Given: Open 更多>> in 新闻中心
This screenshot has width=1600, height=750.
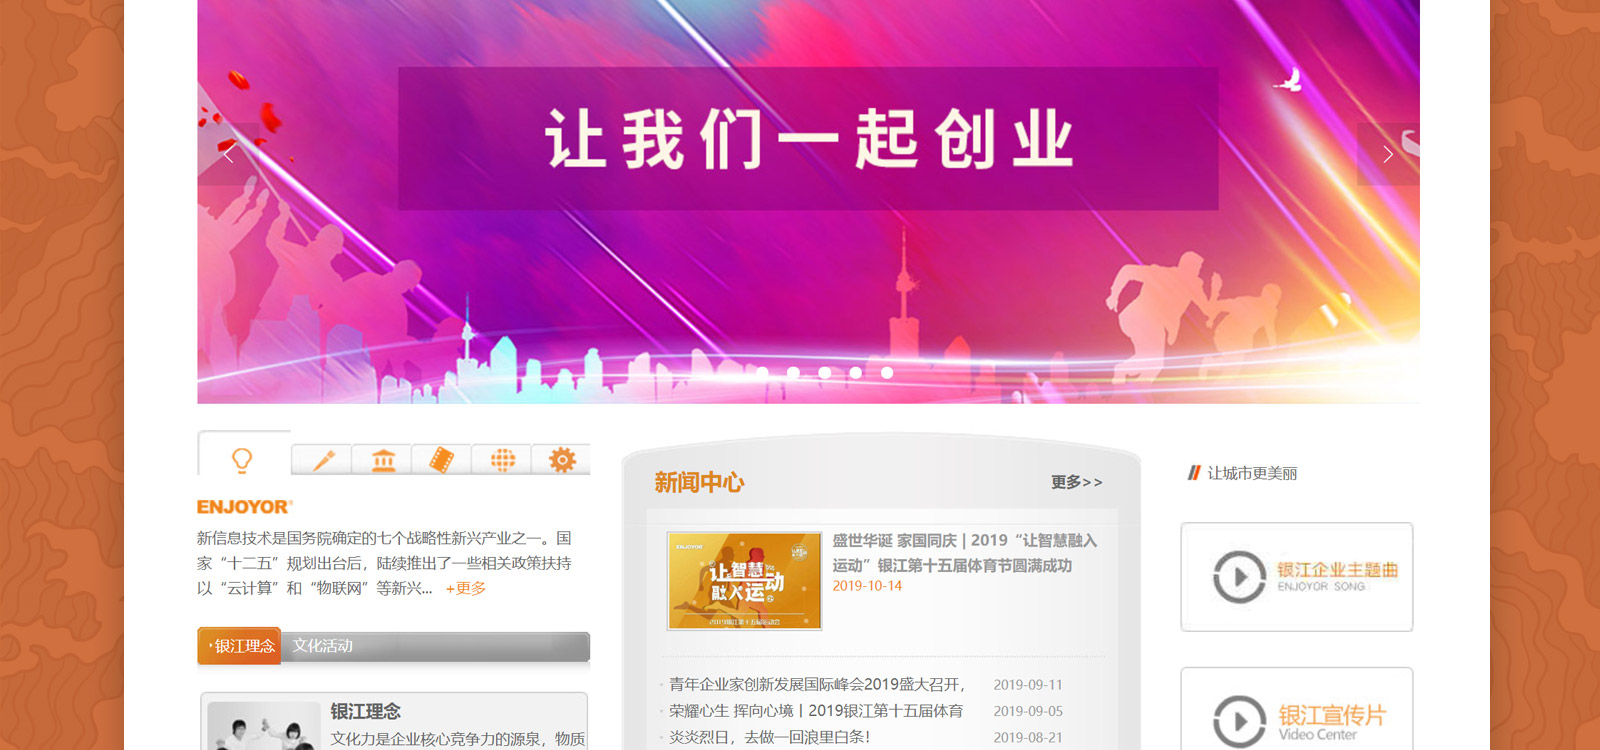Looking at the screenshot, I should click(x=1076, y=482).
